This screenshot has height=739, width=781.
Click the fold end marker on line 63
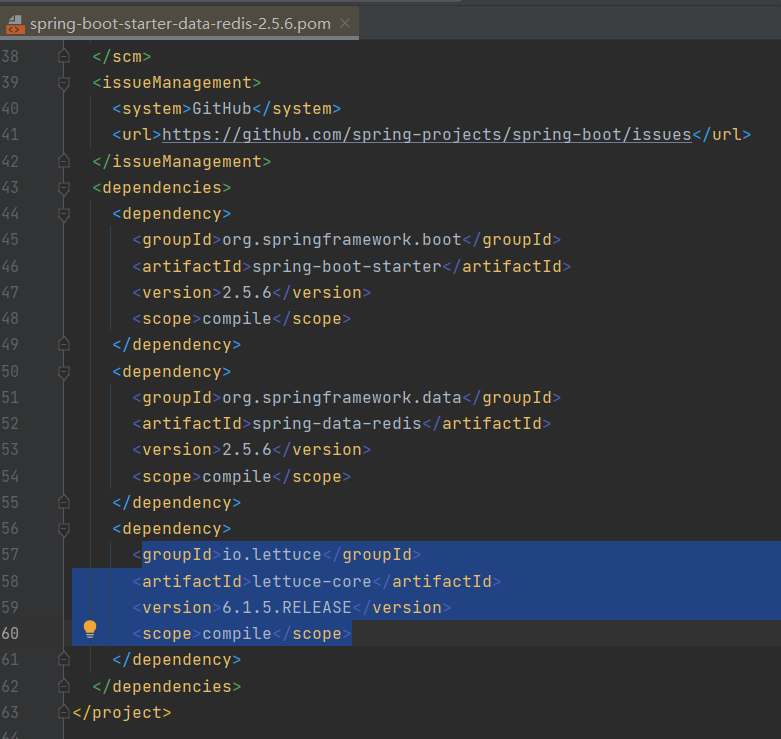coord(64,713)
